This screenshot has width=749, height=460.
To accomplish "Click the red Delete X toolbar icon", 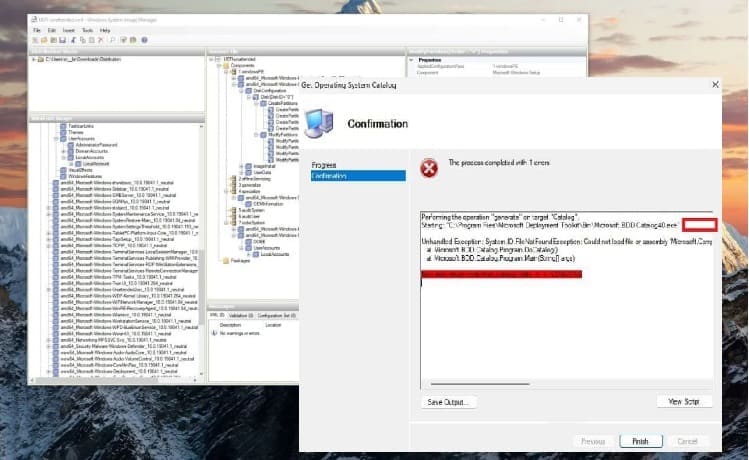I will click(x=100, y=40).
